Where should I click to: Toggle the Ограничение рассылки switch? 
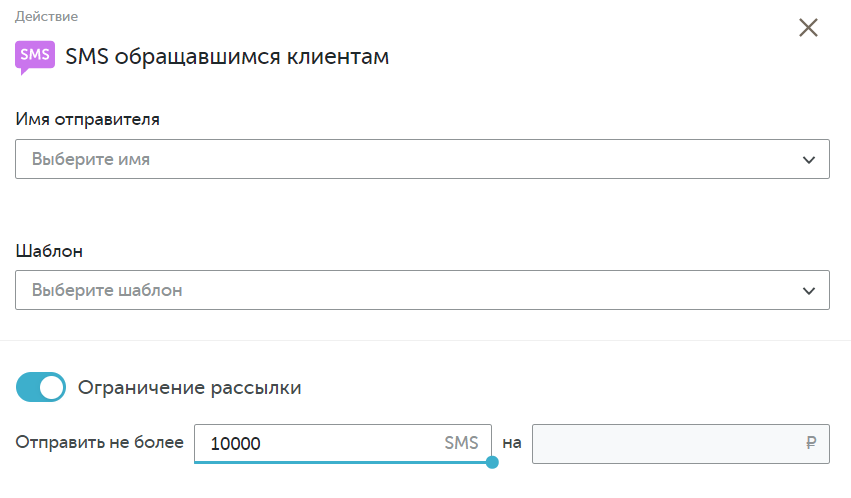coord(41,387)
